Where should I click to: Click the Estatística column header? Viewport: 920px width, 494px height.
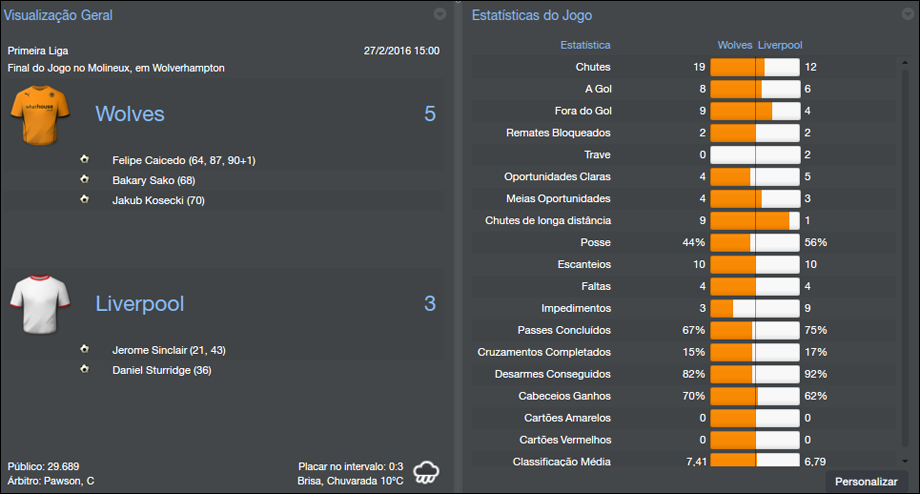pyautogui.click(x=585, y=45)
